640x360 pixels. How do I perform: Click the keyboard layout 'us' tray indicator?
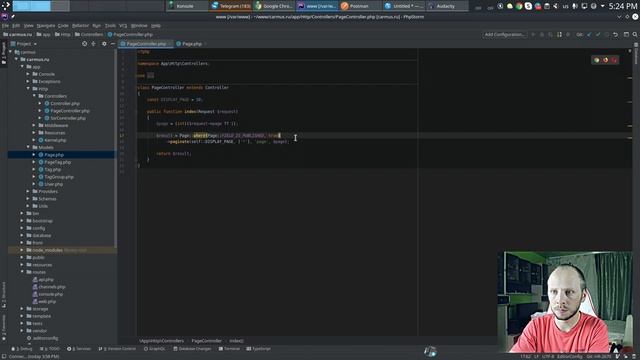coord(565,6)
